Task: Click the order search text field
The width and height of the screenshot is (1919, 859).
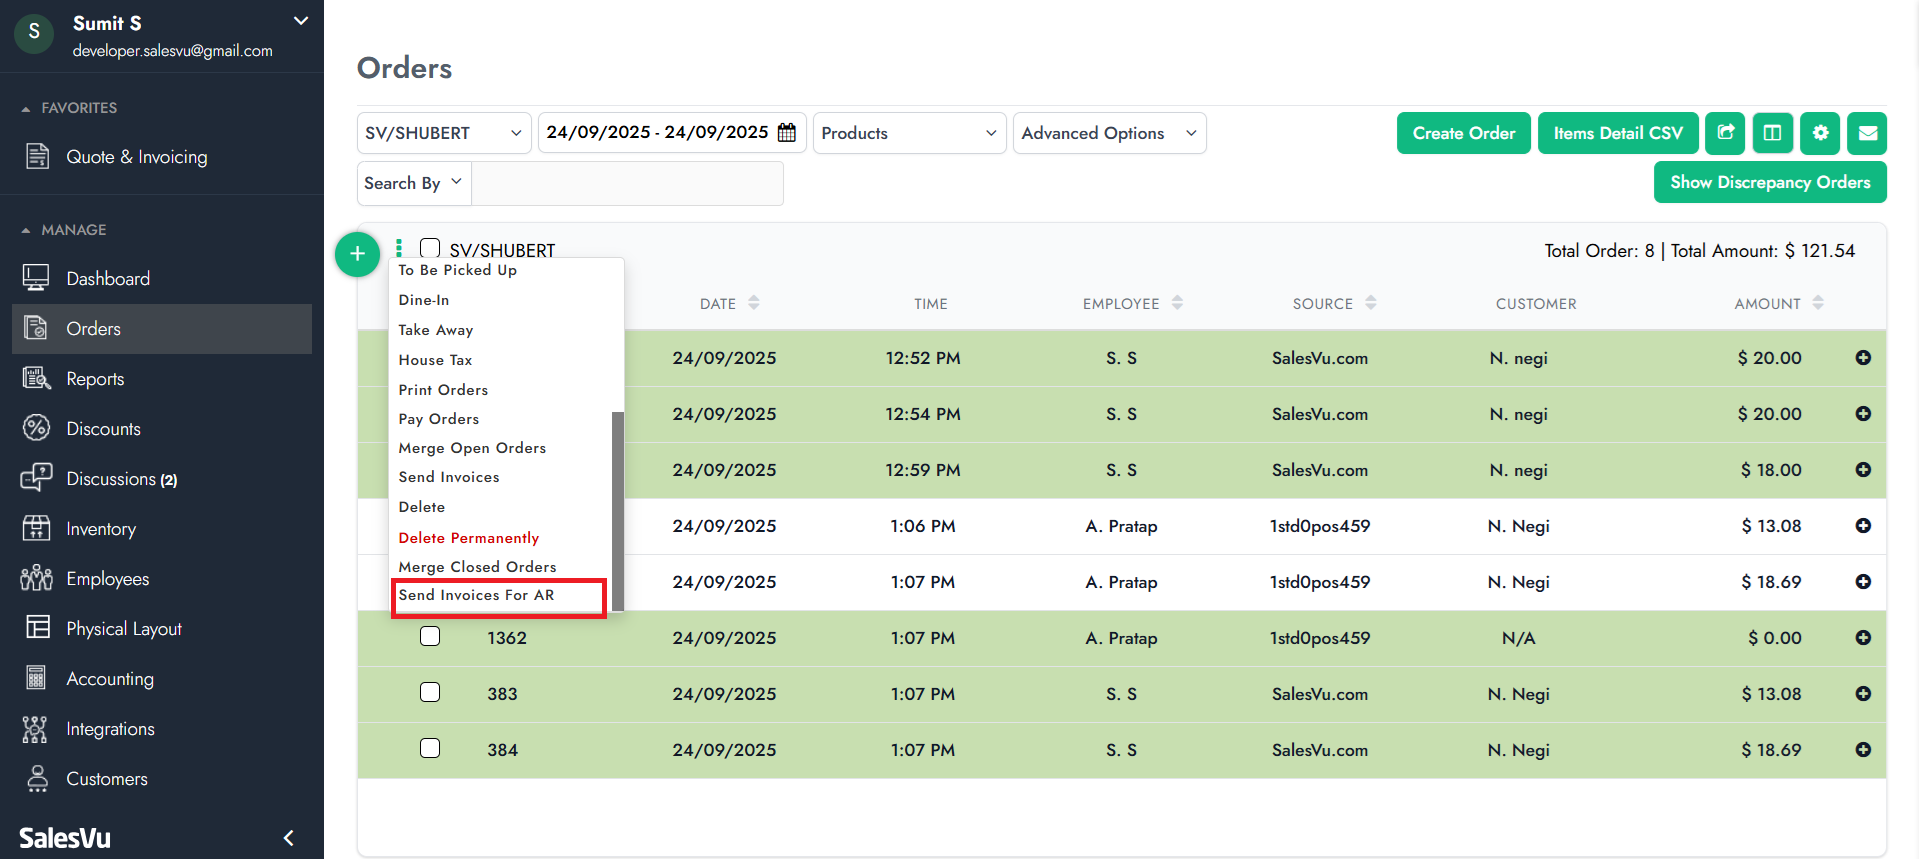Action: (x=627, y=183)
